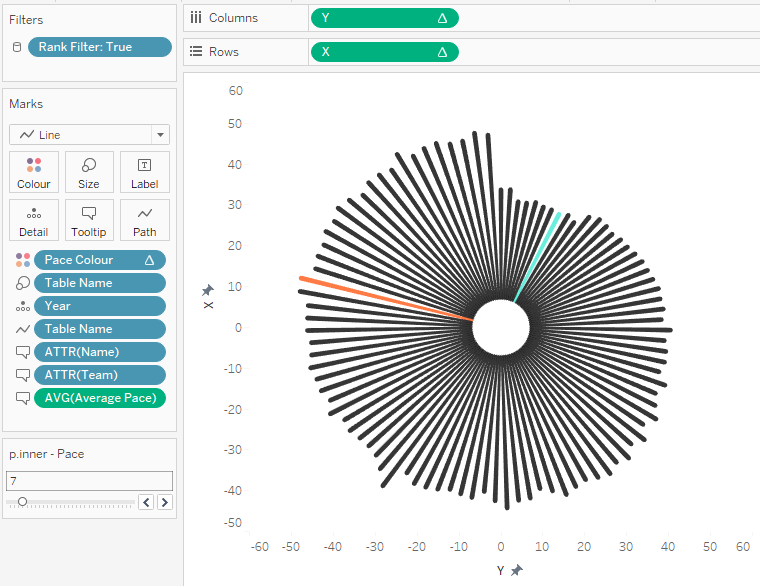Click the Size marks button

[x=89, y=172]
